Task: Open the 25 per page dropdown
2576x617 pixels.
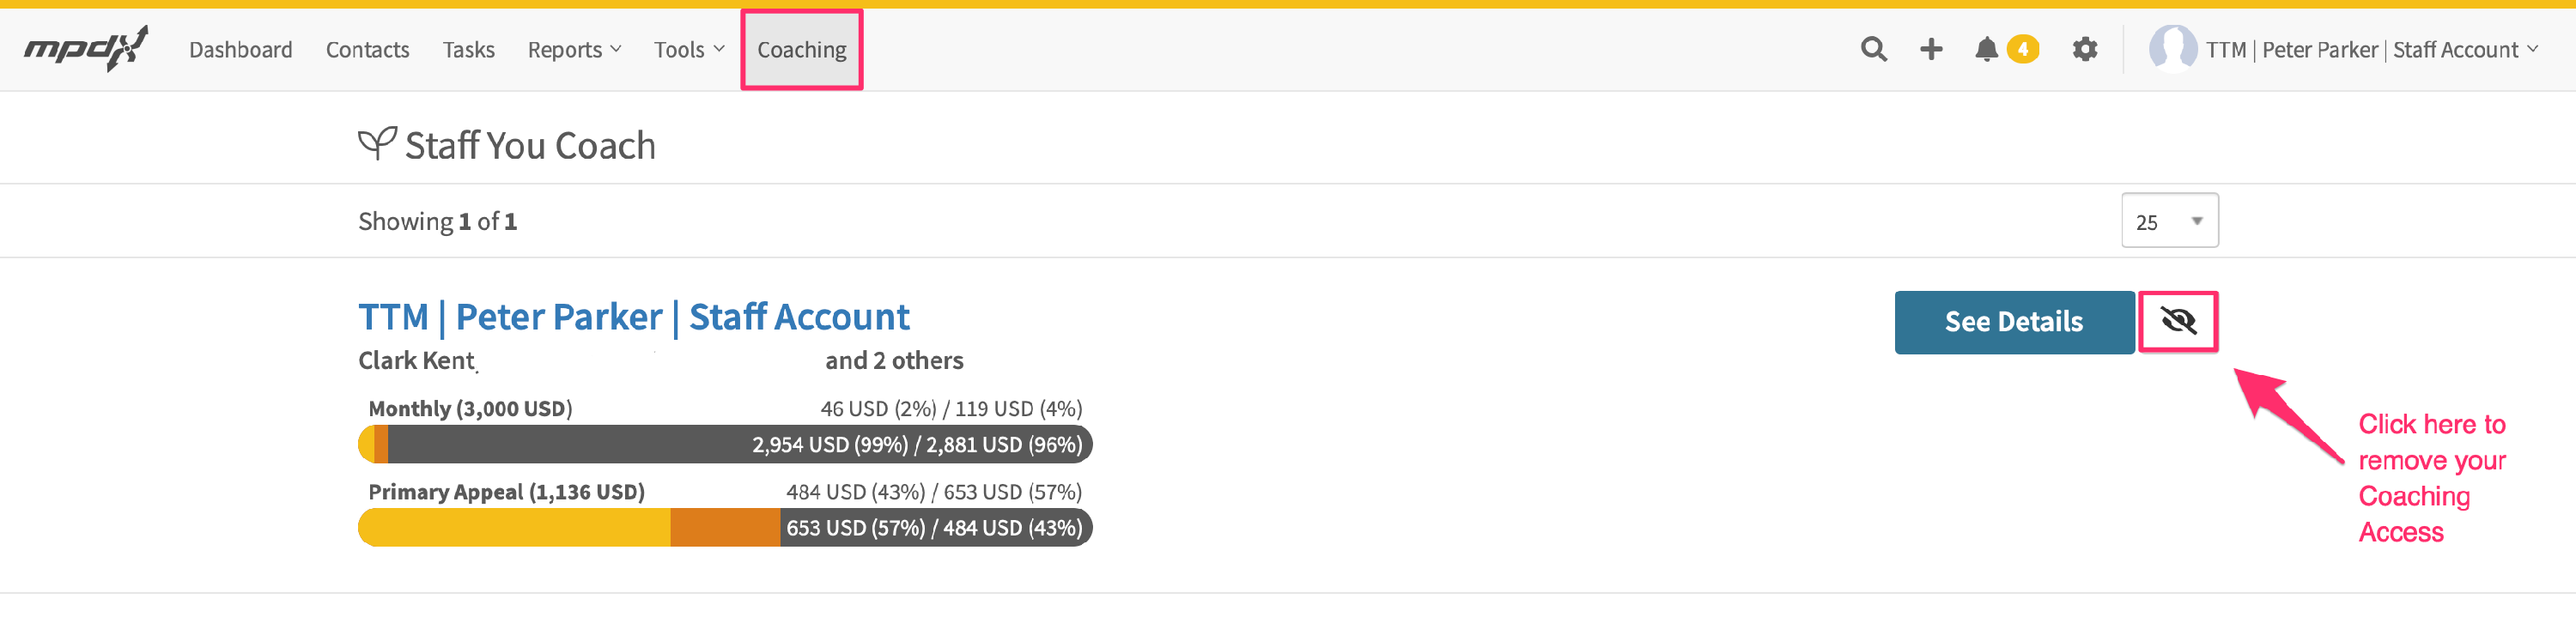Action: pyautogui.click(x=2169, y=221)
